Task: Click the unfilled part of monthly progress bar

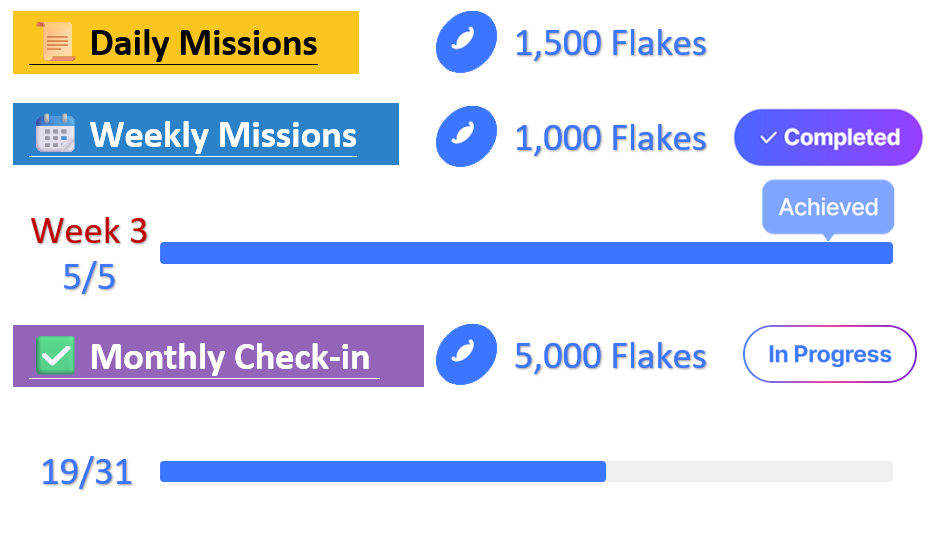Action: click(x=749, y=471)
